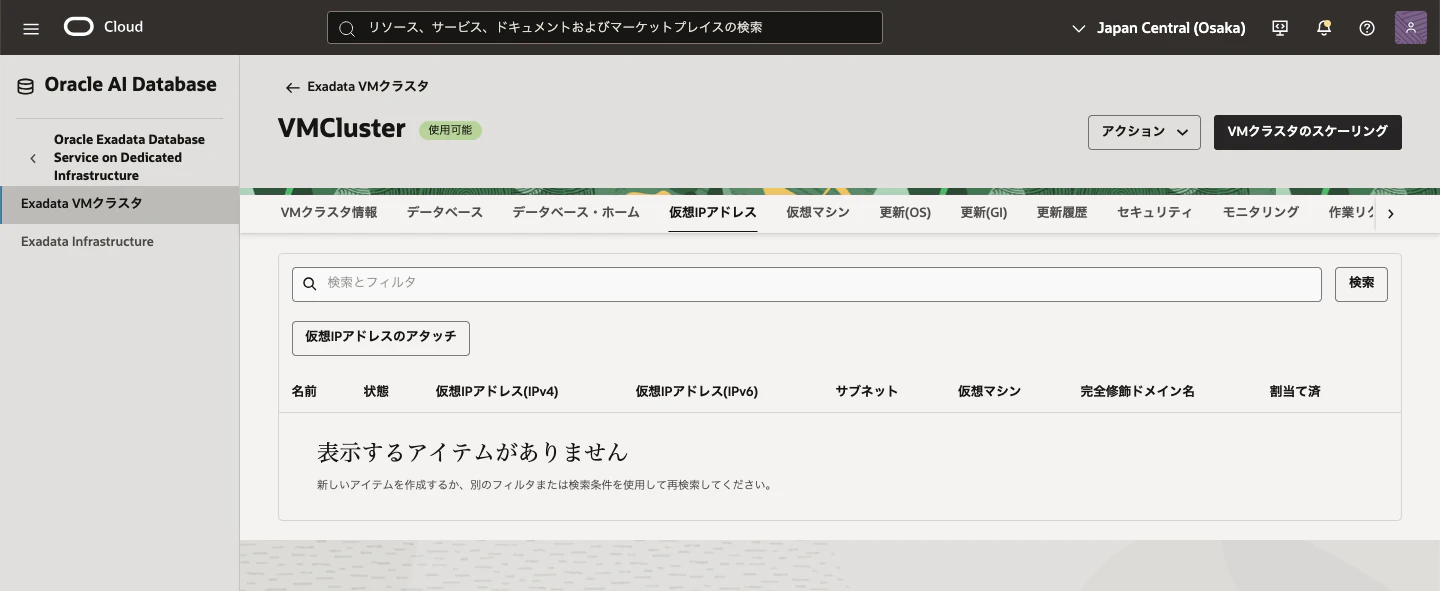Expand the アクション dropdown button

click(1144, 132)
